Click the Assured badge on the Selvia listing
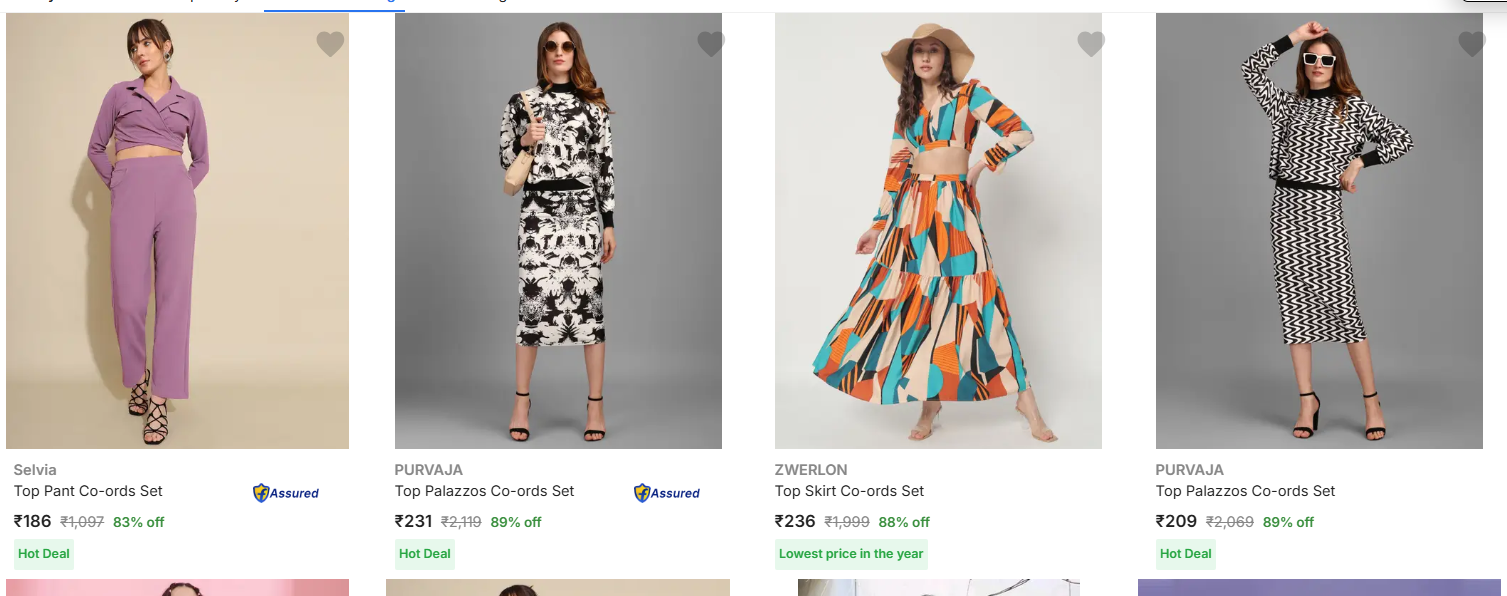The image size is (1507, 596). pyautogui.click(x=286, y=493)
